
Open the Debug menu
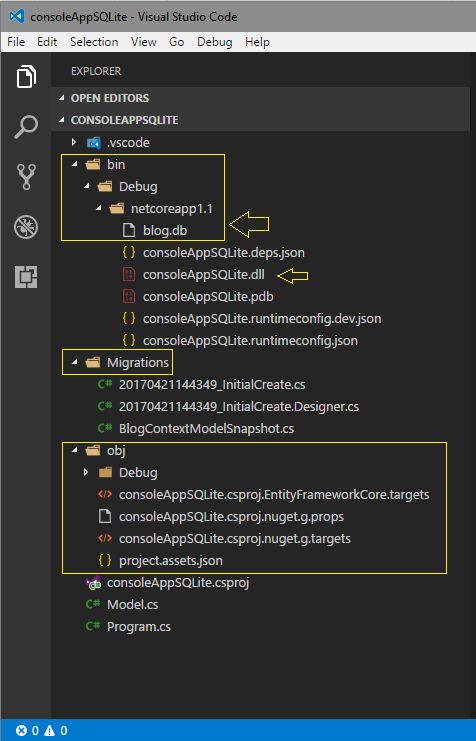tap(215, 42)
